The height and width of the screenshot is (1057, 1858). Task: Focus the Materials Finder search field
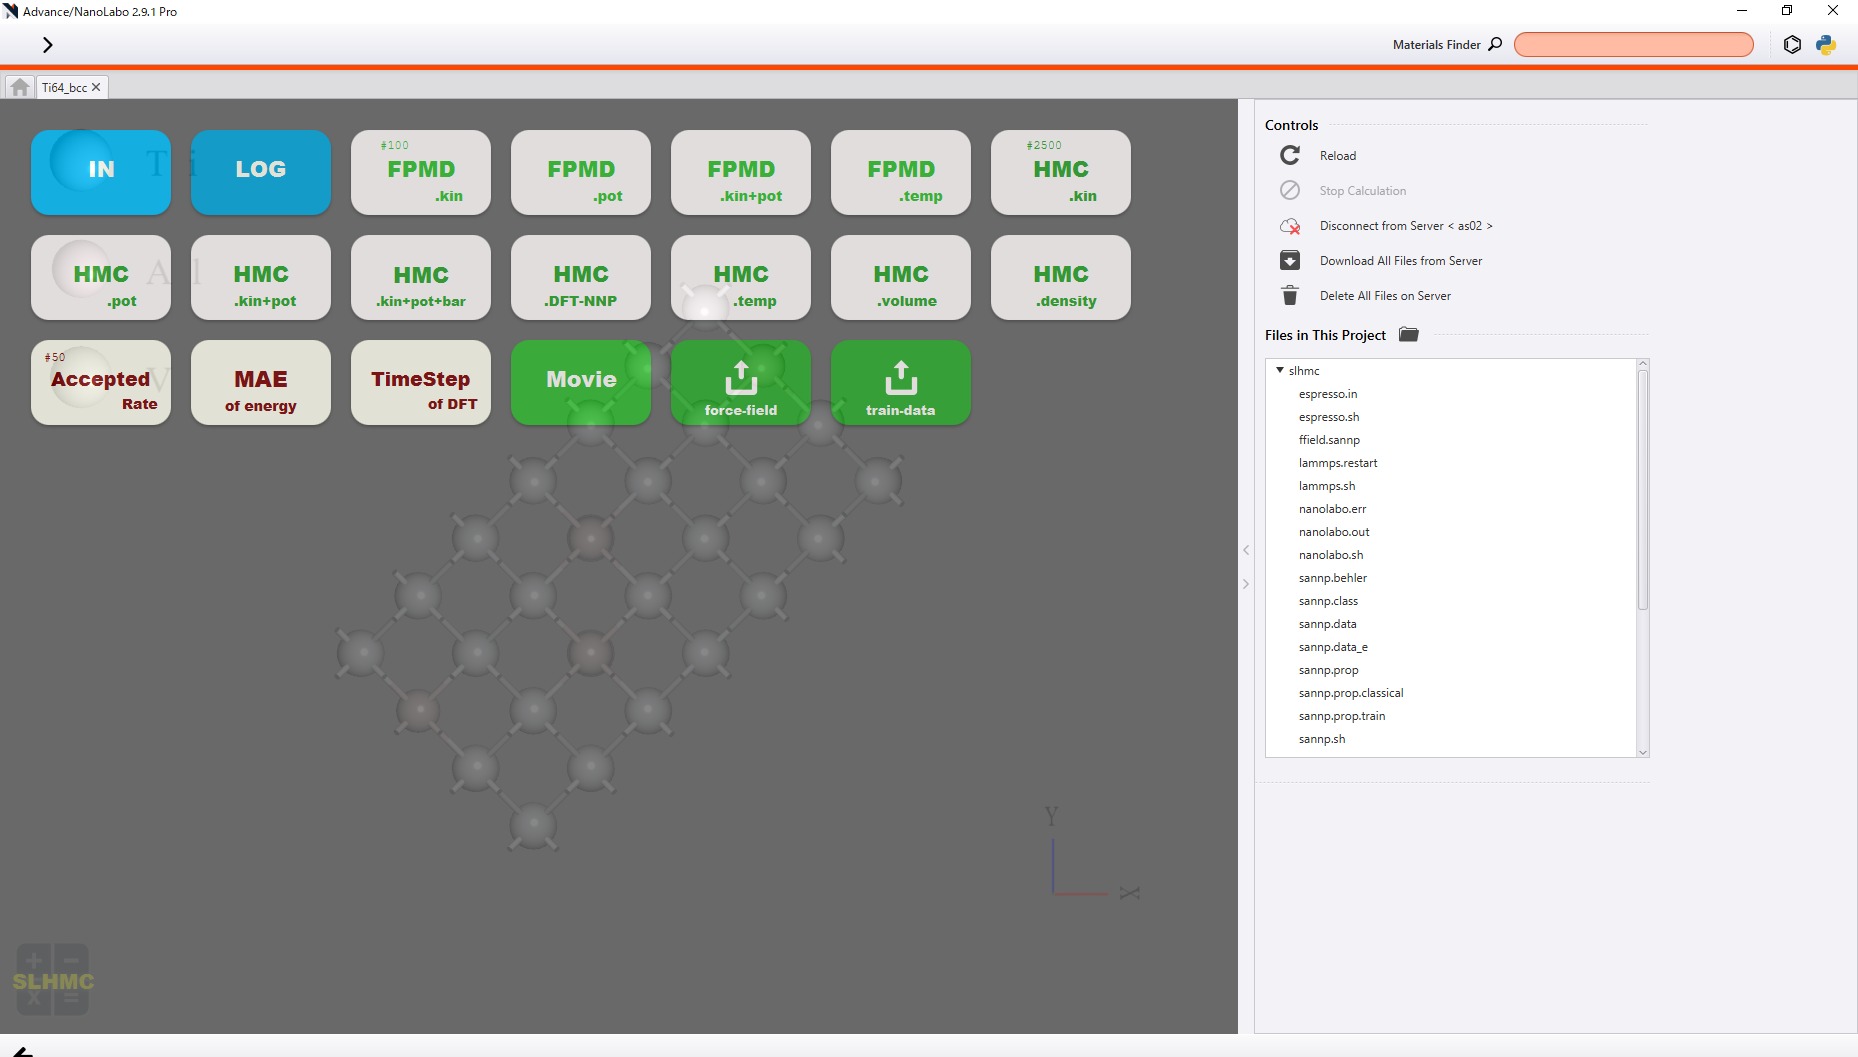(1633, 44)
